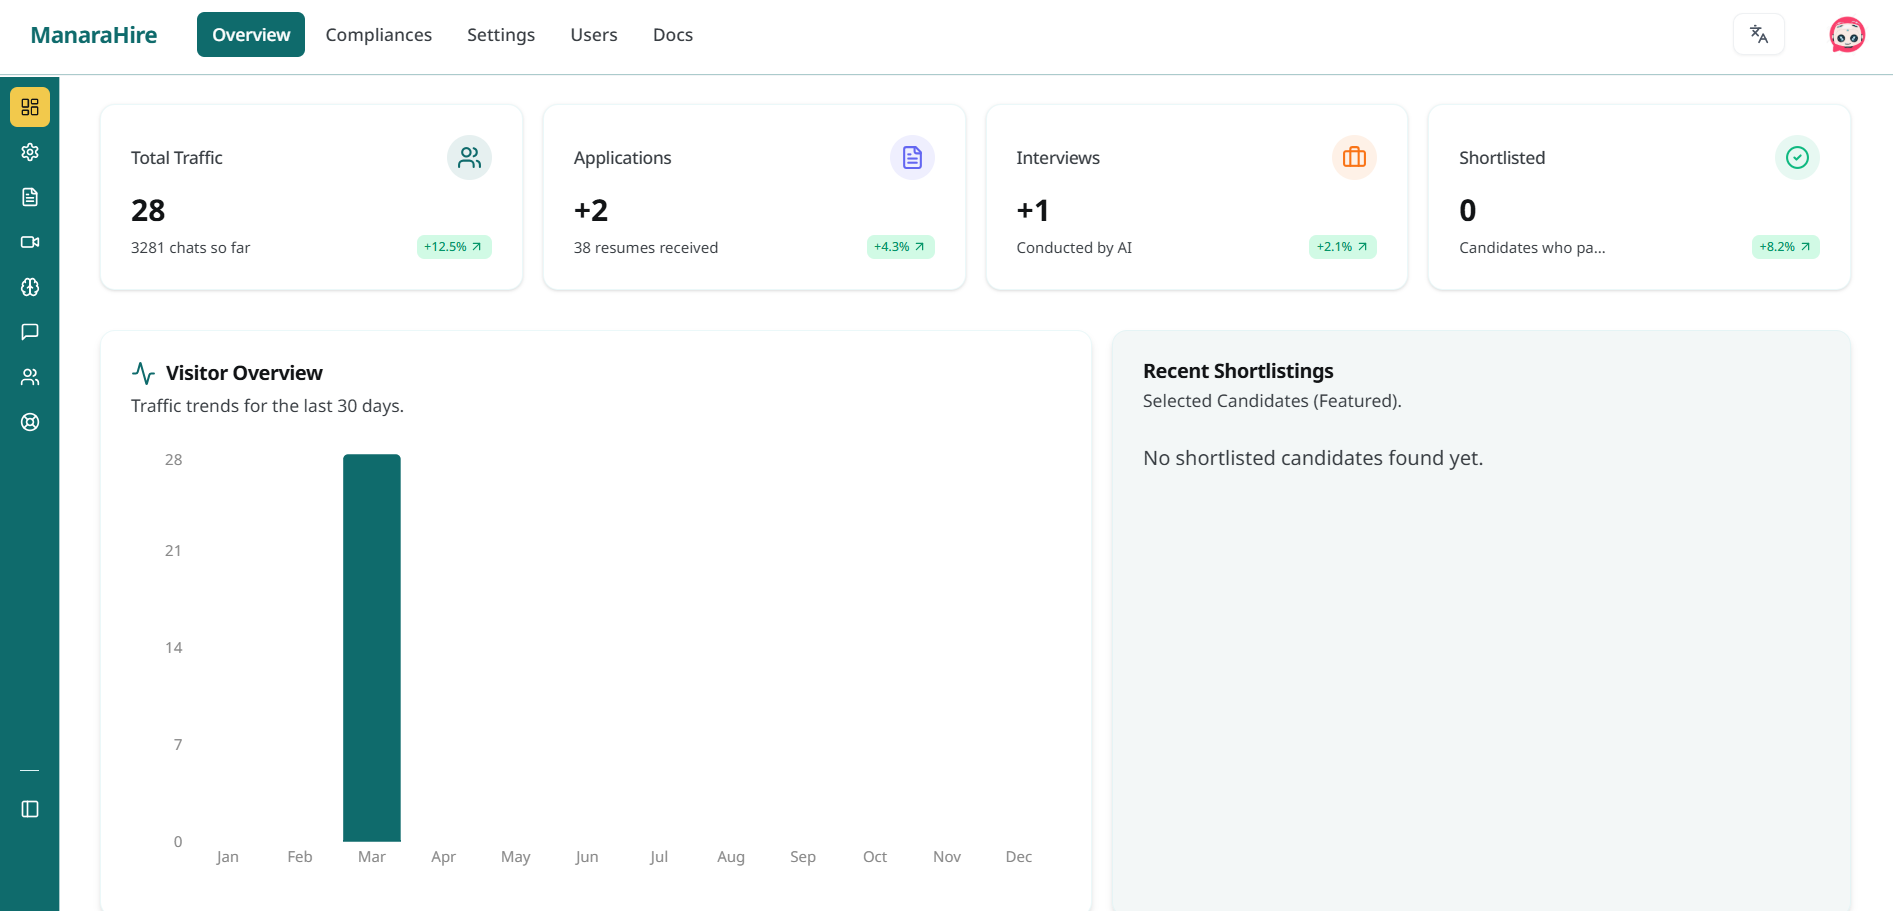Open the document icon in sidebar
This screenshot has height=911, width=1893.
pos(30,197)
